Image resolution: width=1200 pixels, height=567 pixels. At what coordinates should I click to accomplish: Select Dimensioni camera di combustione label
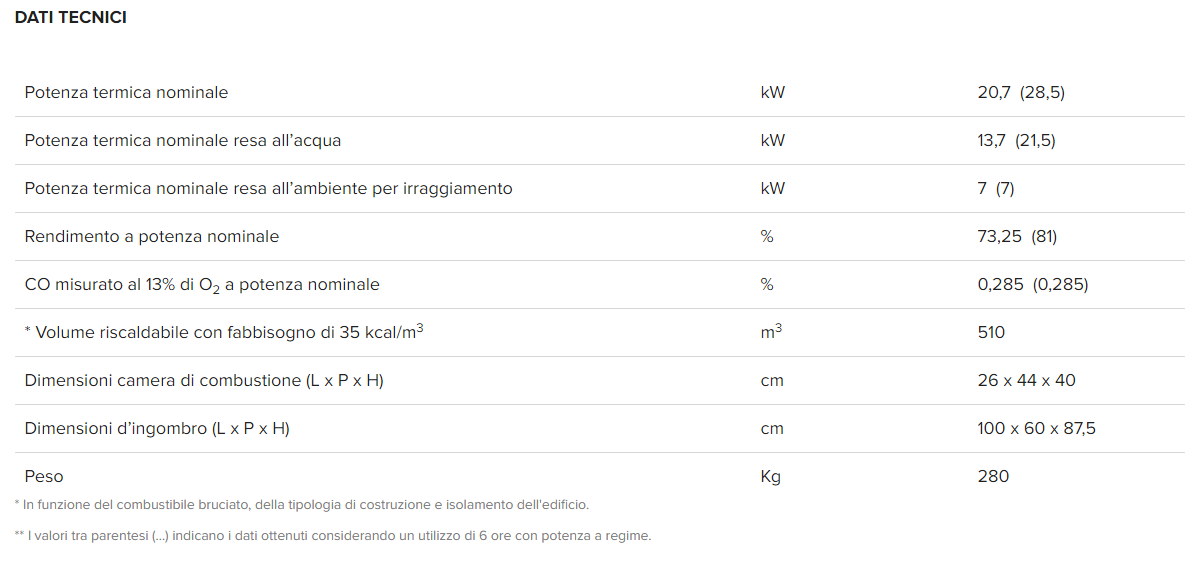[x=204, y=381]
